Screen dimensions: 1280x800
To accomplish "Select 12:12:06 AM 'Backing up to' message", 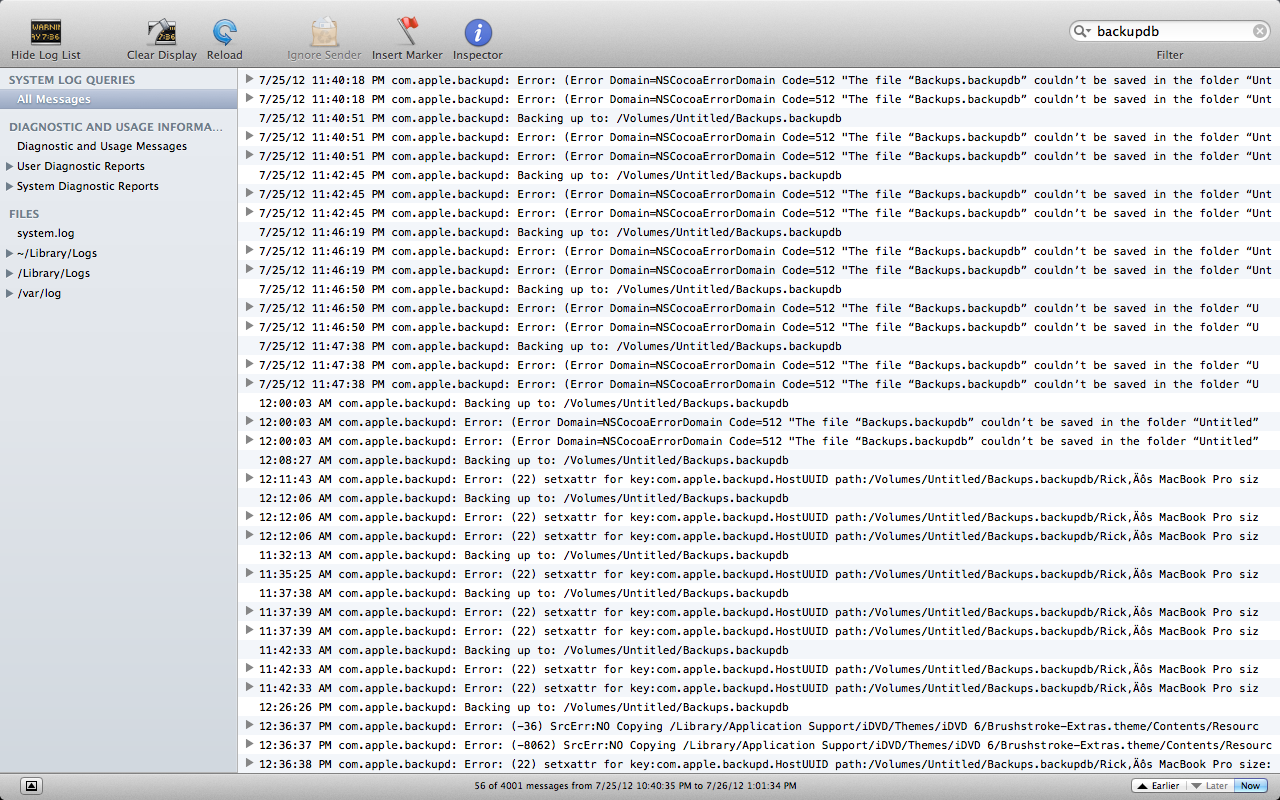I will pos(759,498).
